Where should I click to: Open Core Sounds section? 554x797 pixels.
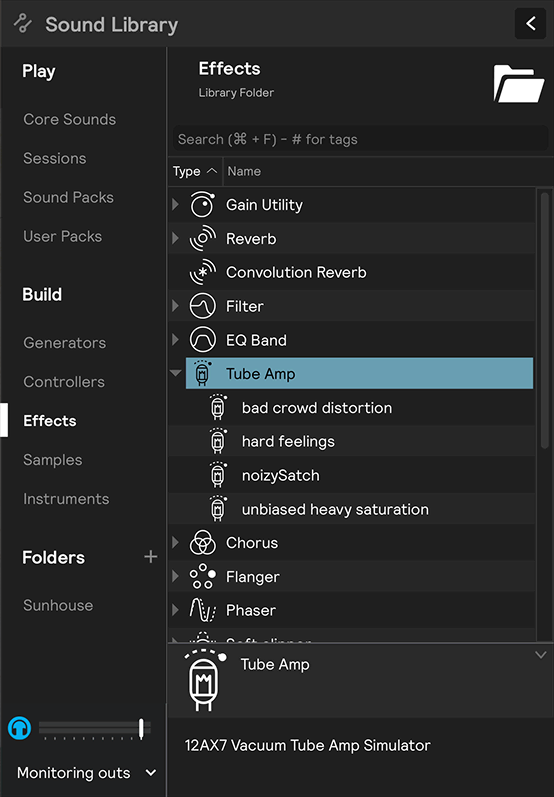point(70,119)
